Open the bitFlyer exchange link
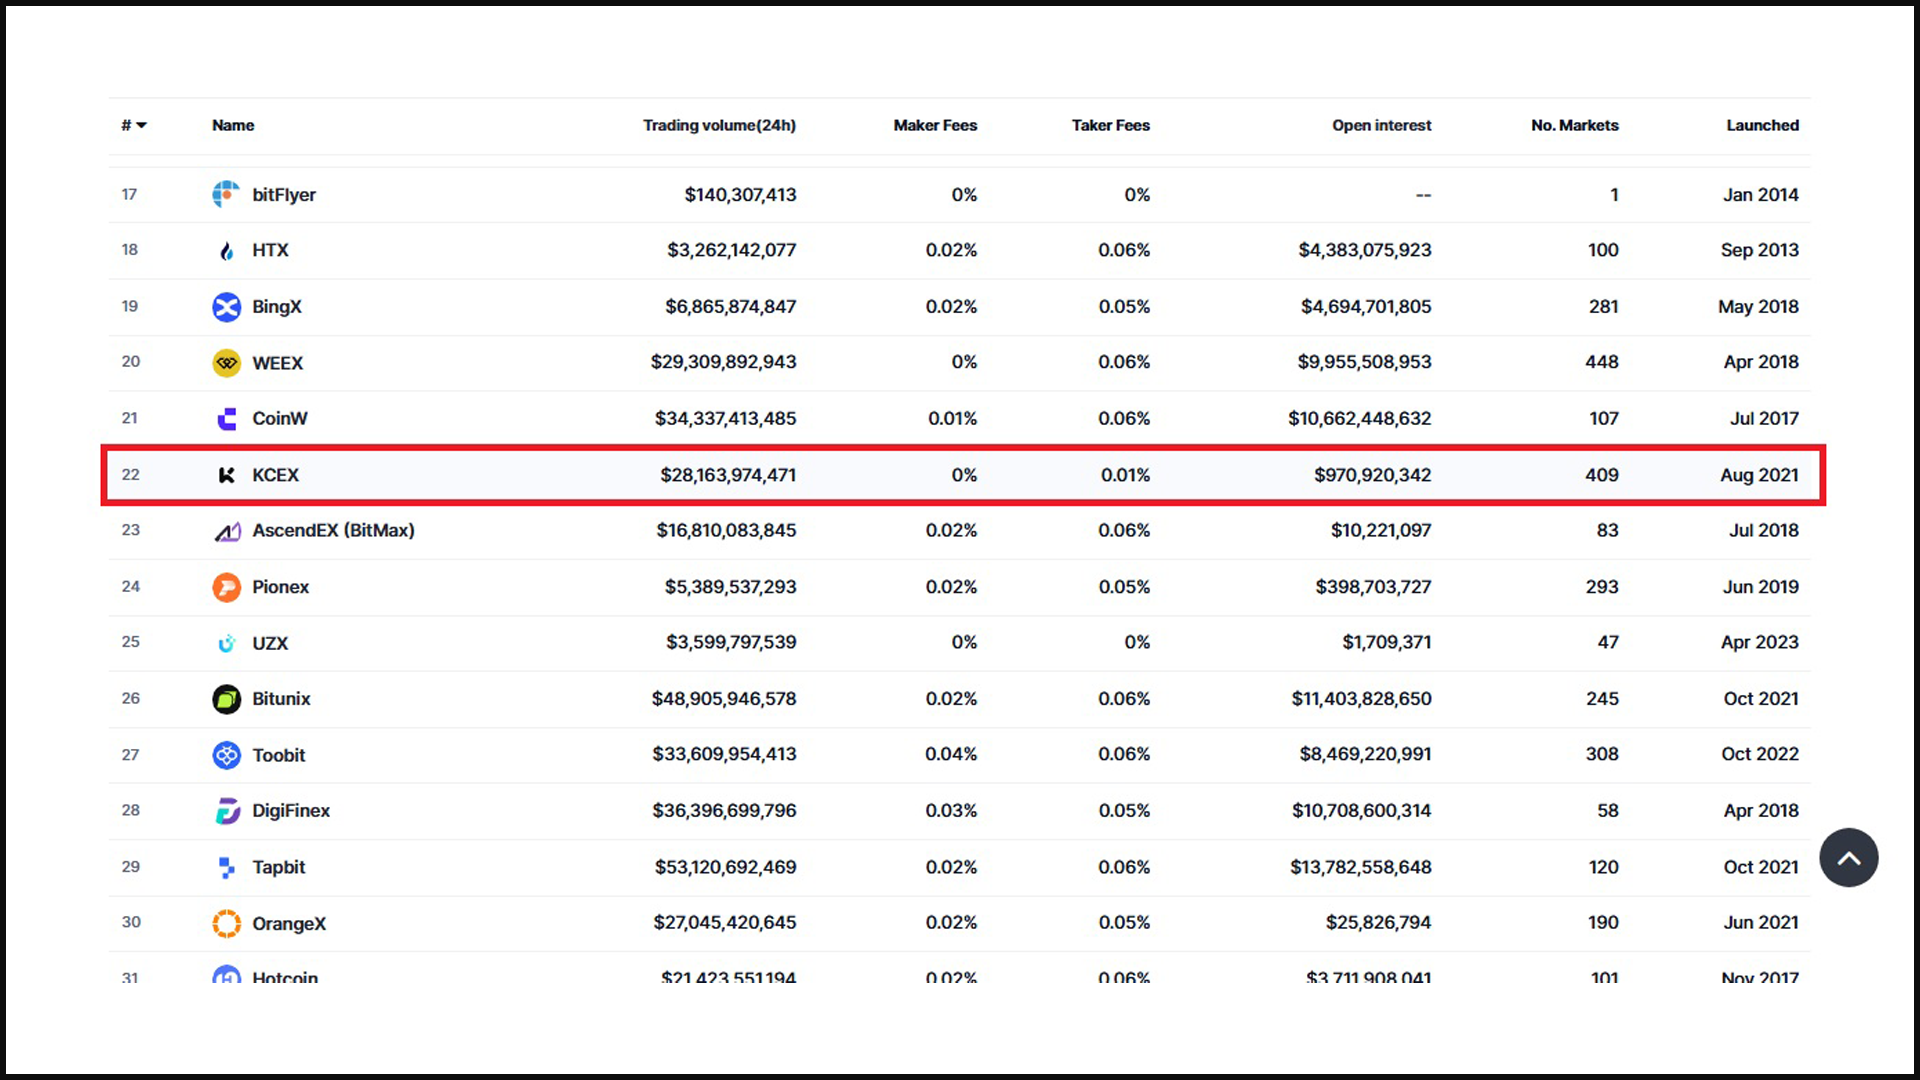 [x=284, y=195]
